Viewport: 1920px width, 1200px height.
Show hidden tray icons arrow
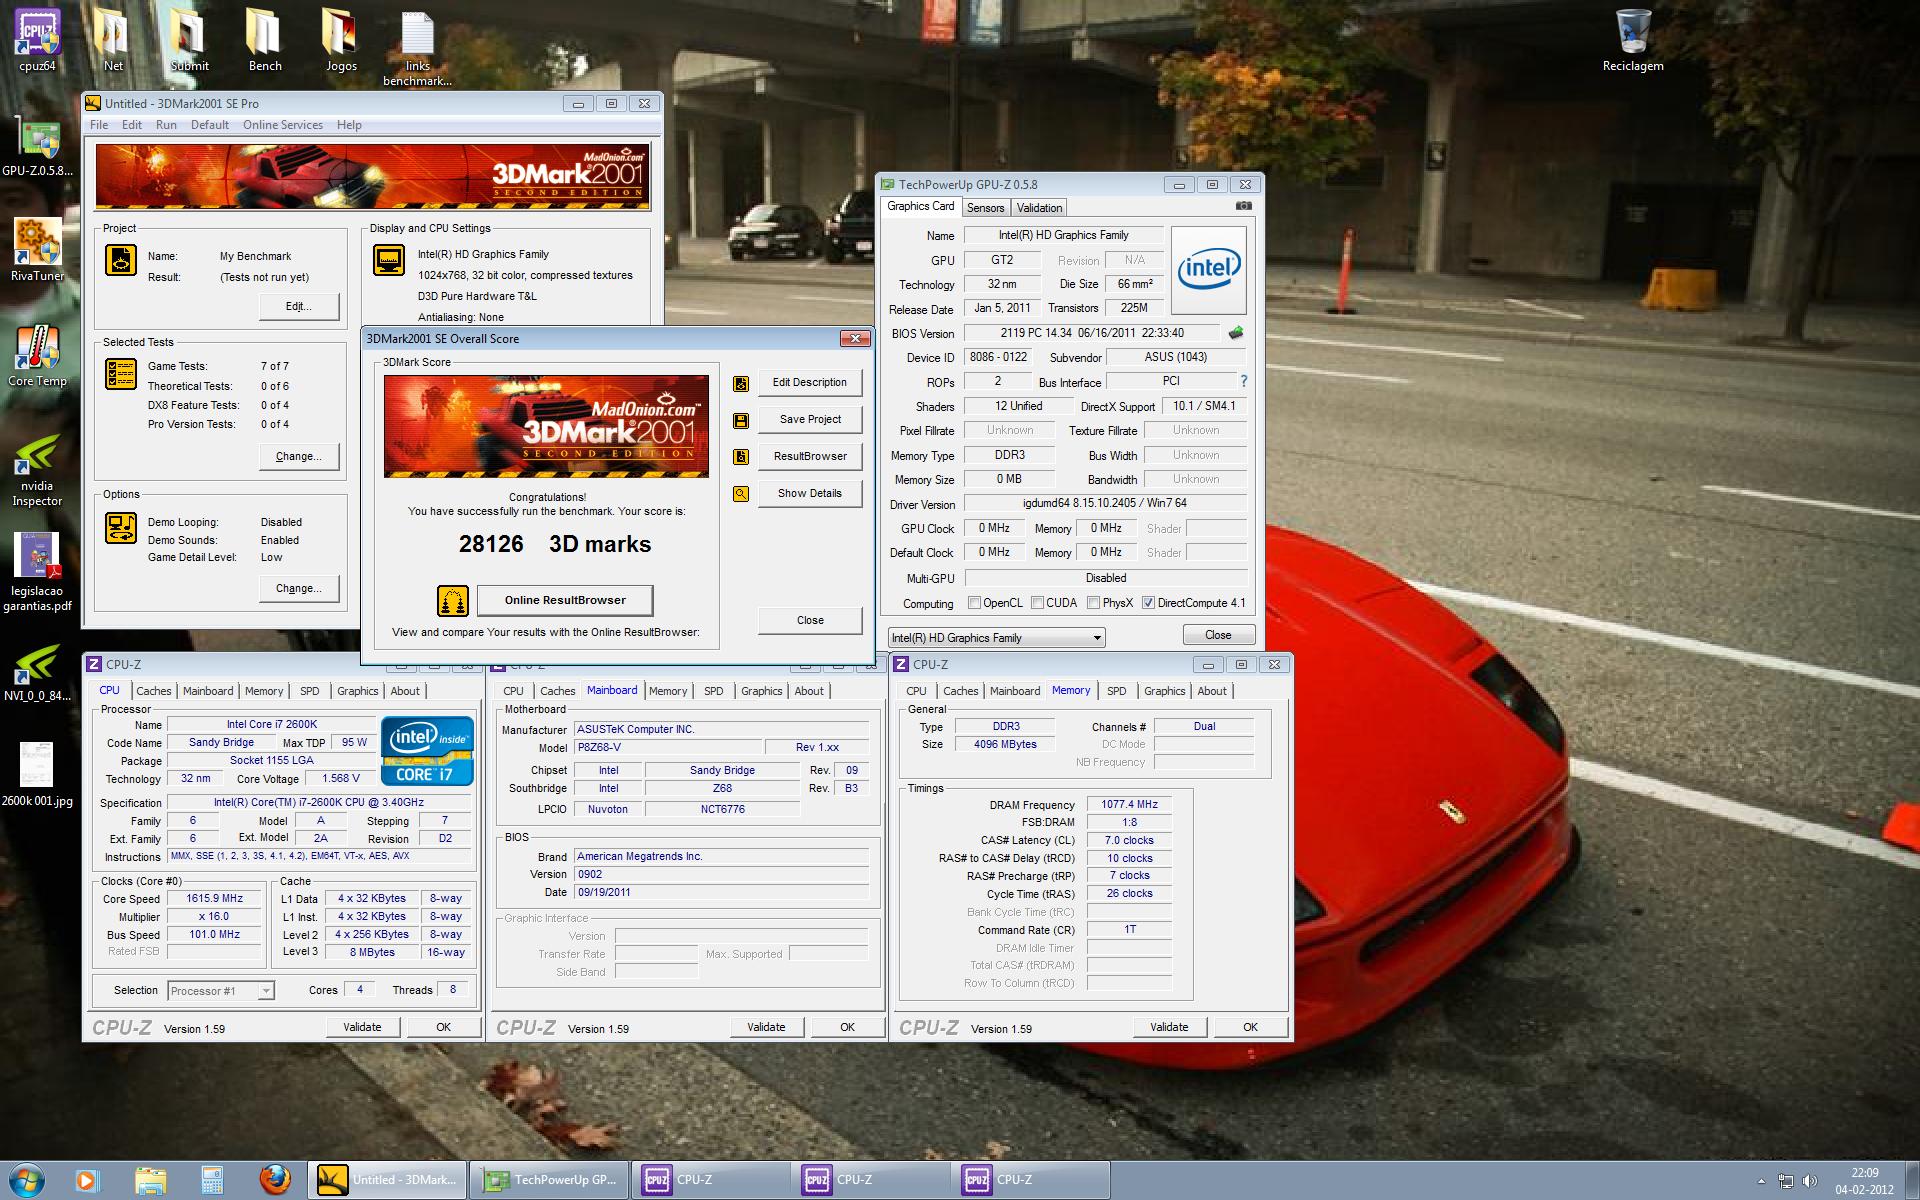(1761, 1181)
